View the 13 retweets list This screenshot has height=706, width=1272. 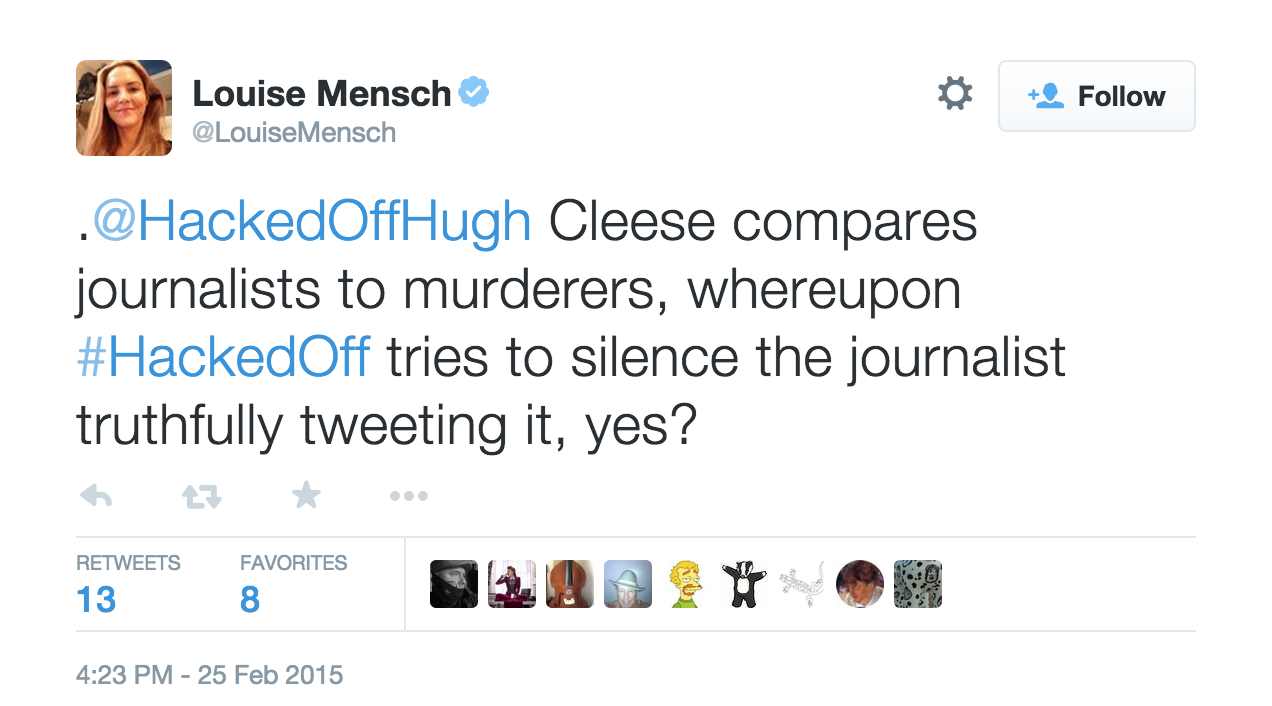coord(96,599)
